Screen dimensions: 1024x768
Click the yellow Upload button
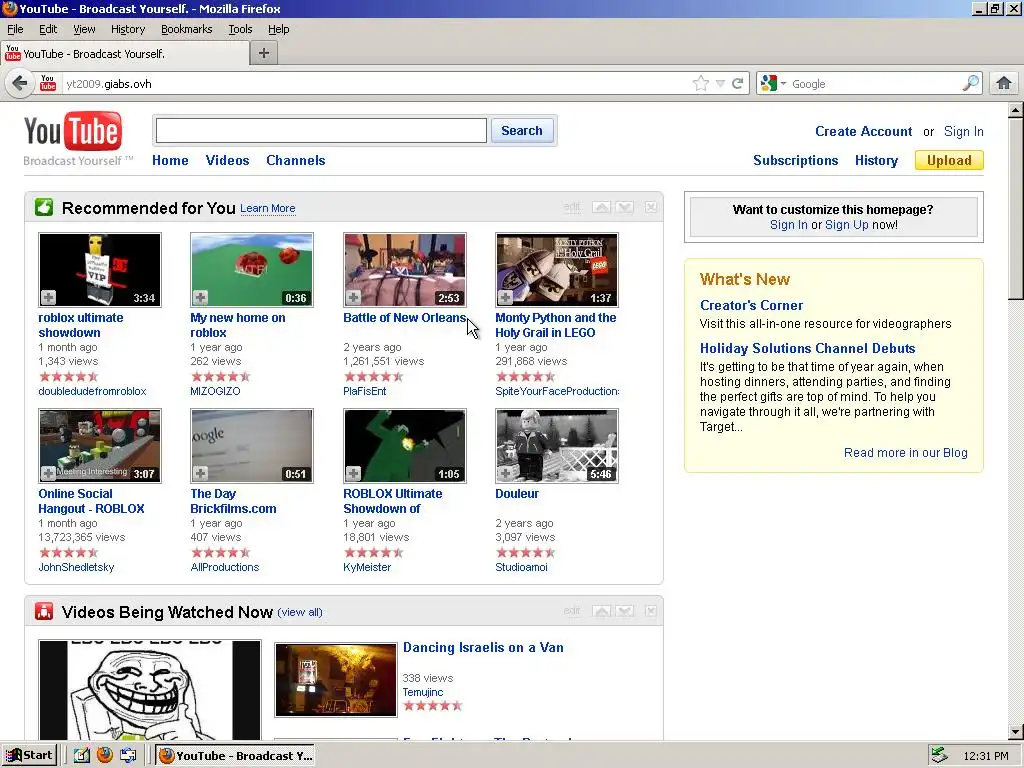point(949,160)
